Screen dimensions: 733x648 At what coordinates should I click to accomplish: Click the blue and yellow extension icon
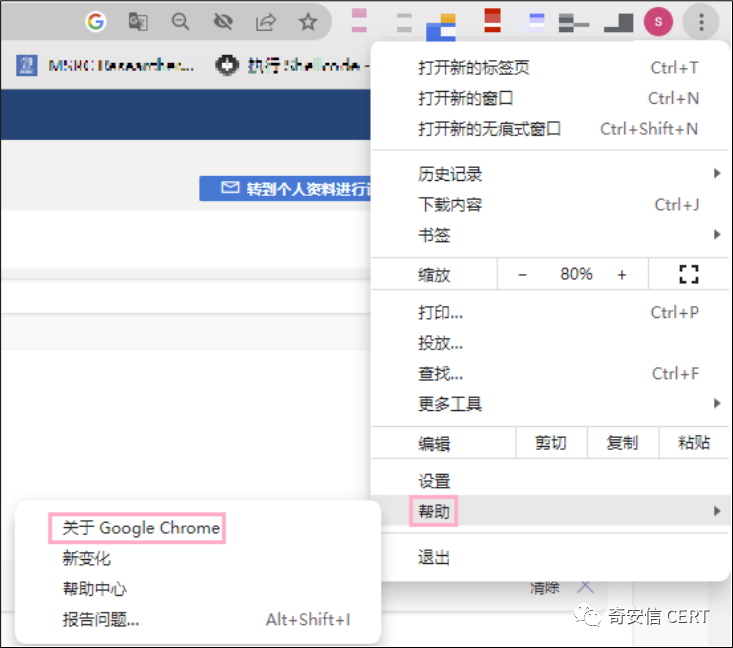(441, 27)
